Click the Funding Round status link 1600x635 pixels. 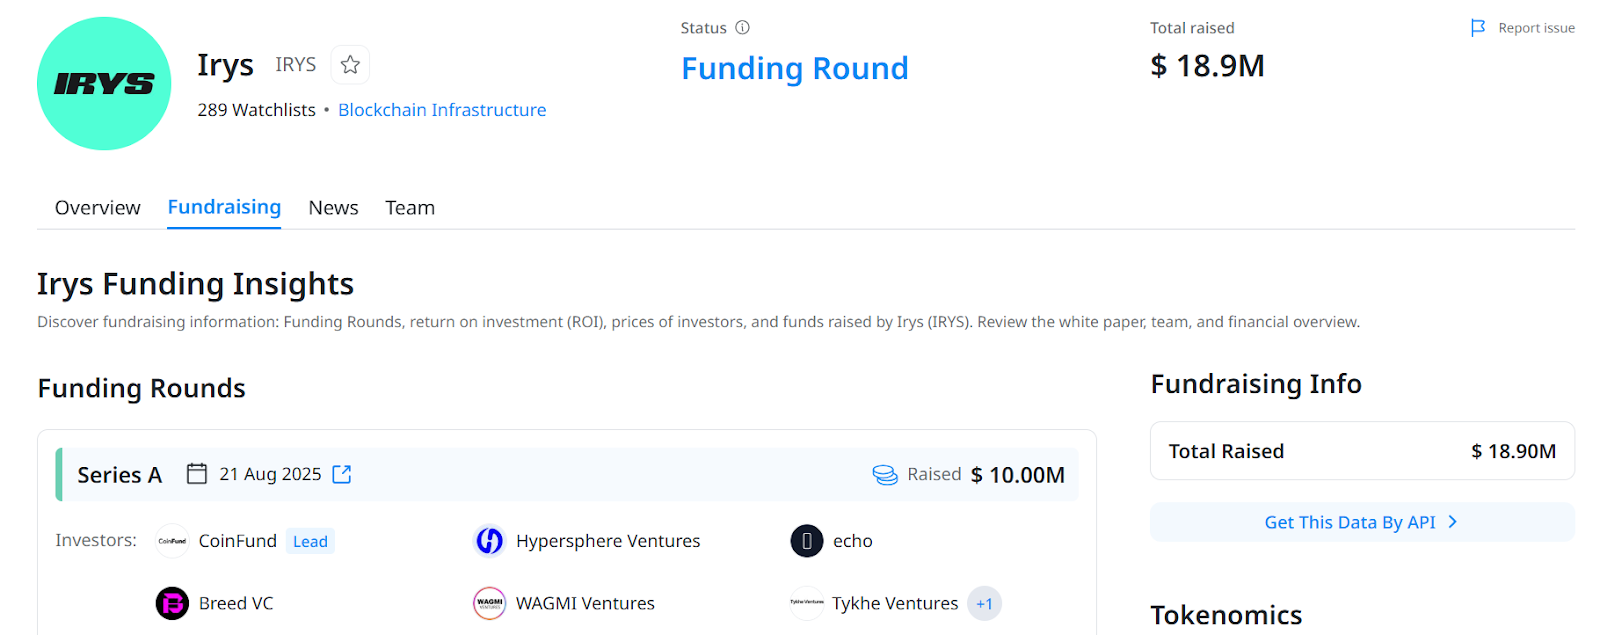(x=794, y=68)
